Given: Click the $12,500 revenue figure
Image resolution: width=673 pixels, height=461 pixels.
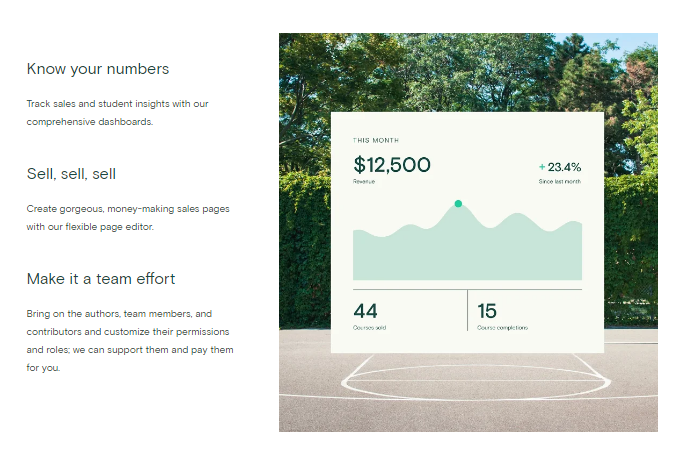Looking at the screenshot, I should [x=392, y=165].
